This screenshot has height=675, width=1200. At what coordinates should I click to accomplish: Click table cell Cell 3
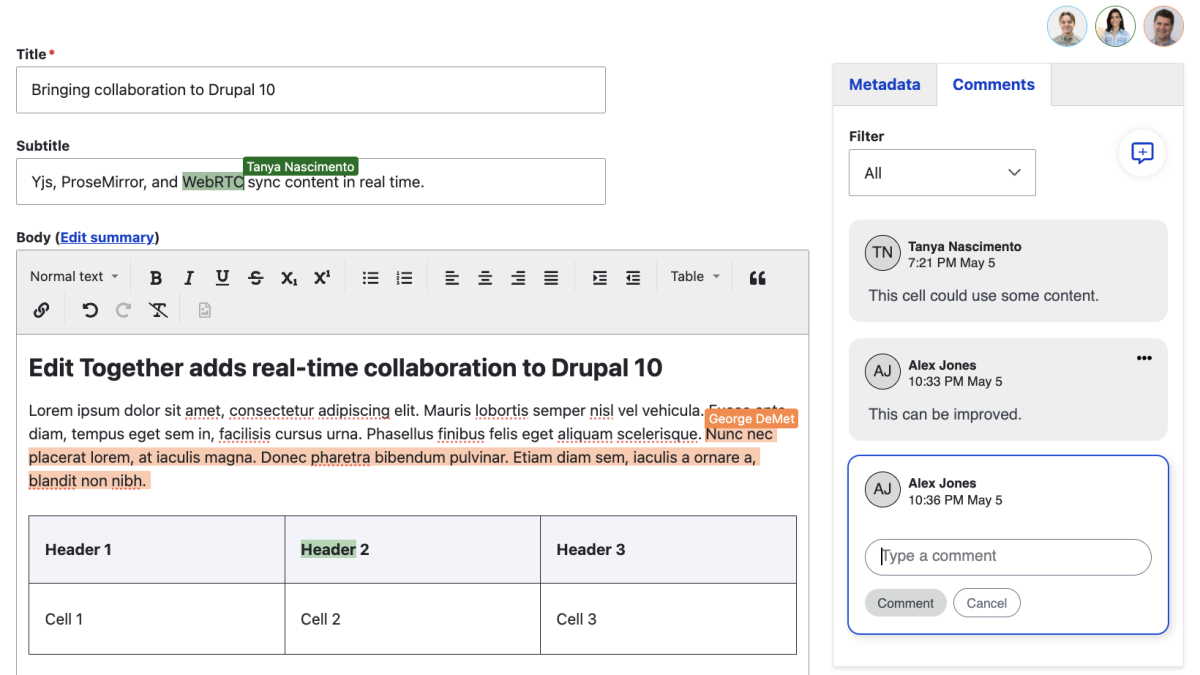click(668, 619)
